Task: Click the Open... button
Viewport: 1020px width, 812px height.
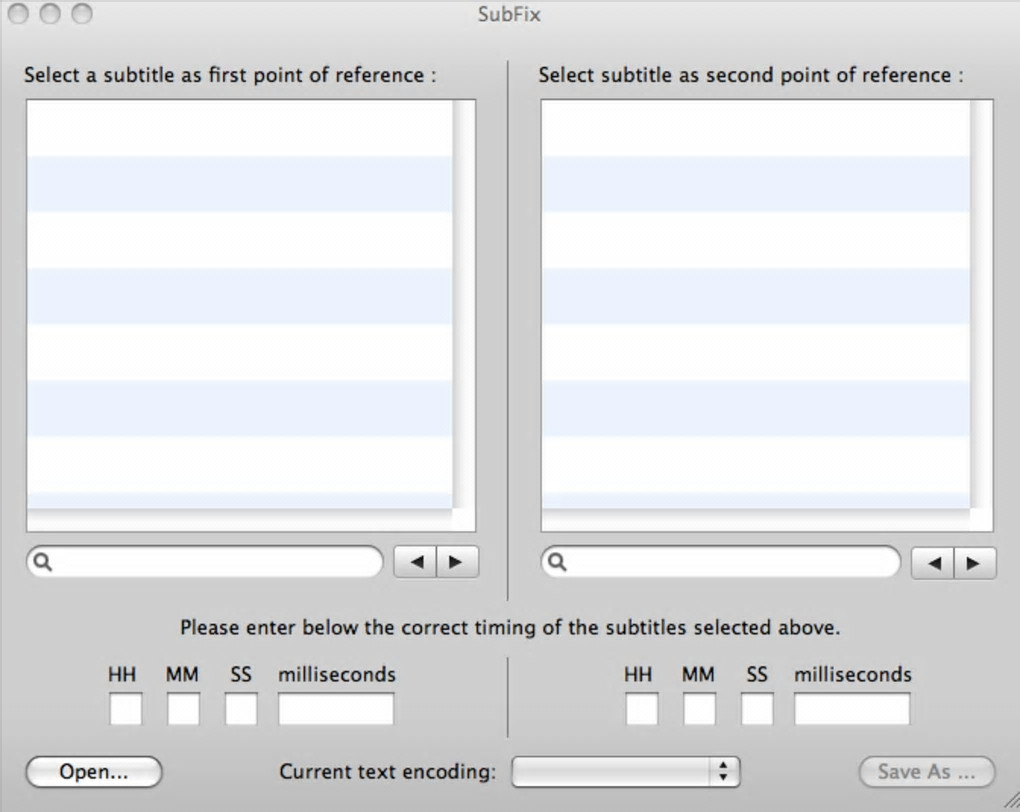Action: [x=93, y=771]
